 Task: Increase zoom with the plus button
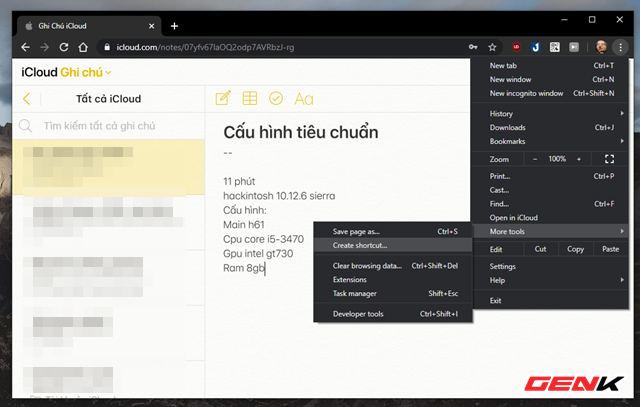(579, 159)
